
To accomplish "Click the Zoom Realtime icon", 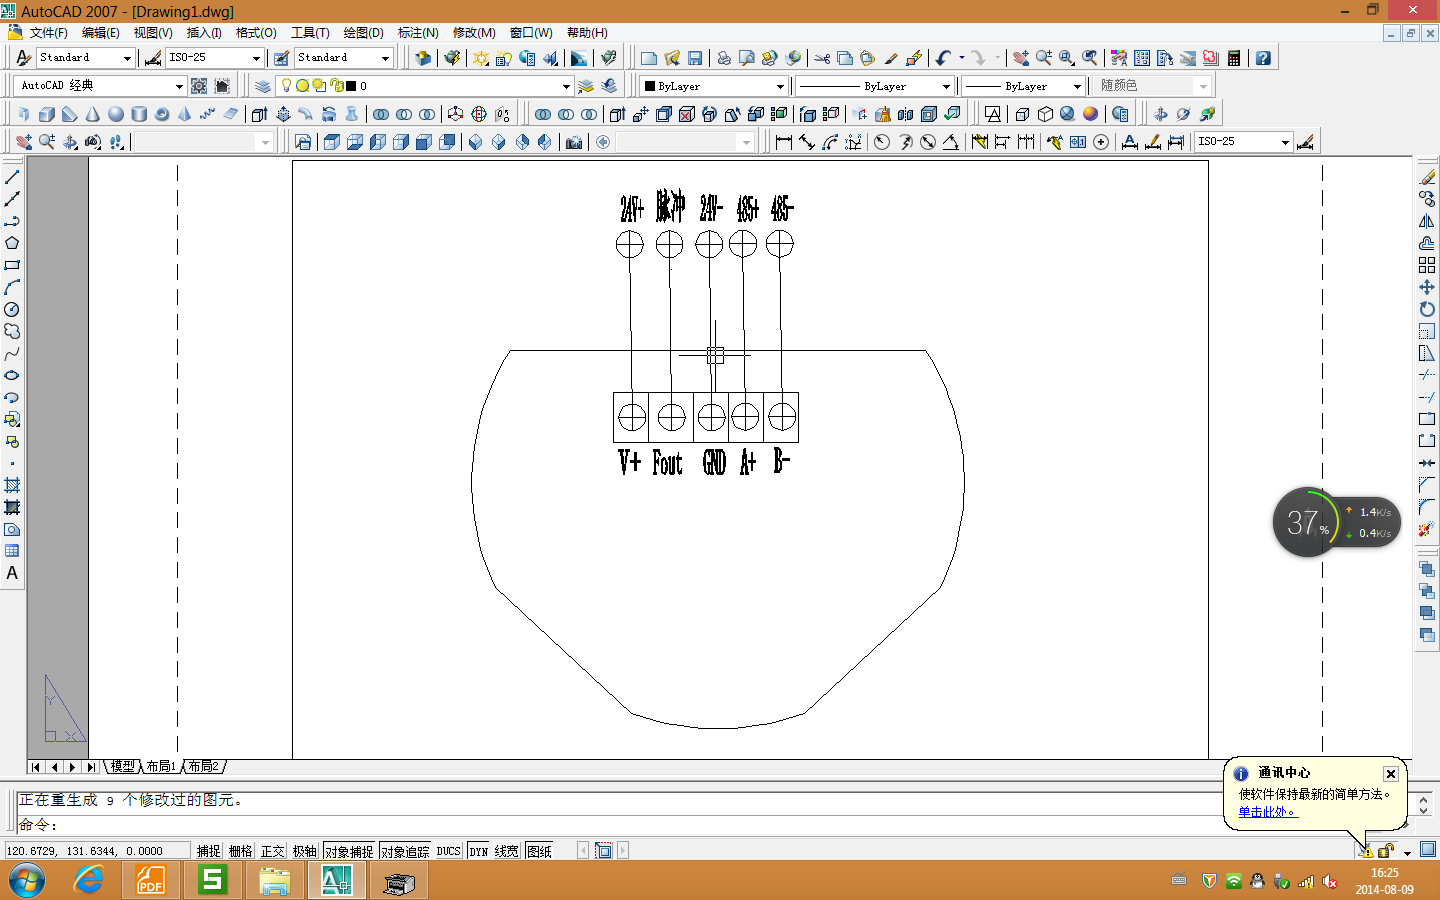I will click(x=1043, y=58).
